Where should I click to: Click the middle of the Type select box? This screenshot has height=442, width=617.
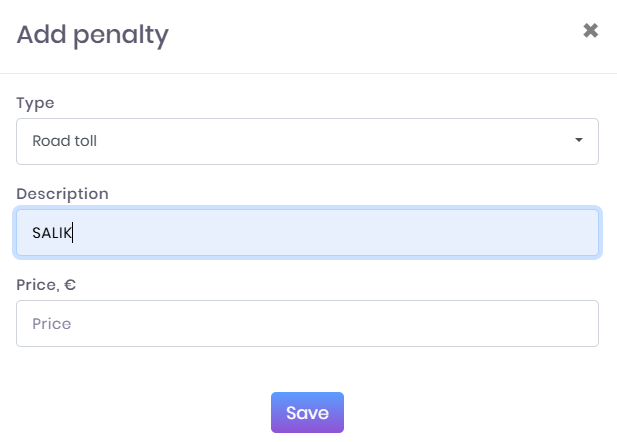(307, 141)
